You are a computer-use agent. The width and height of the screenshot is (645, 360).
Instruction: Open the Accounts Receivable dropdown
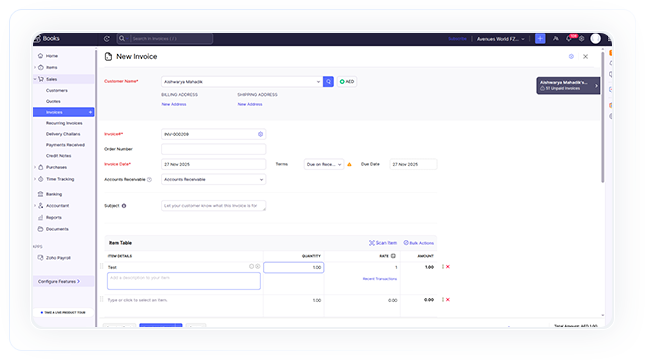tap(213, 179)
